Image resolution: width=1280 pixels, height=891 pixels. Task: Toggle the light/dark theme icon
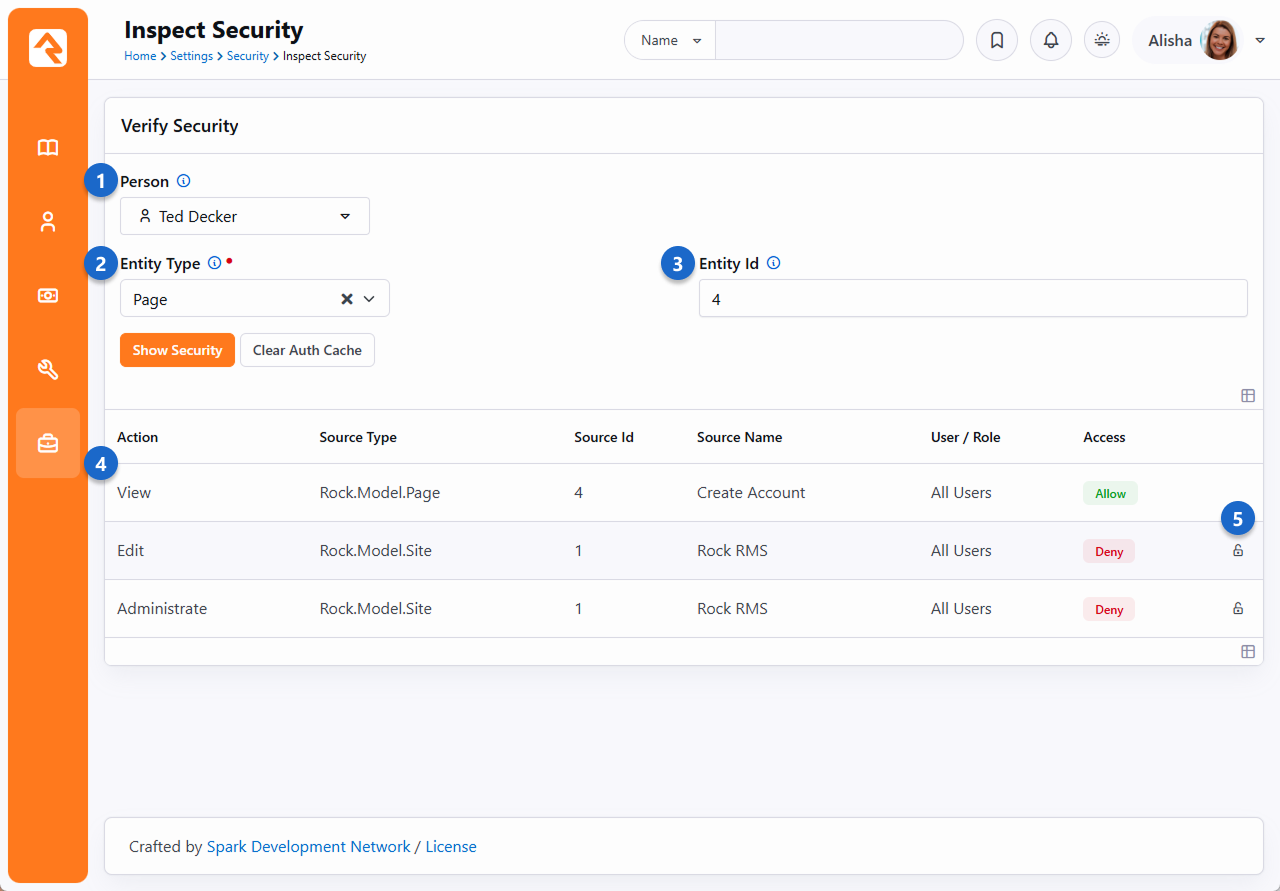(x=1102, y=40)
